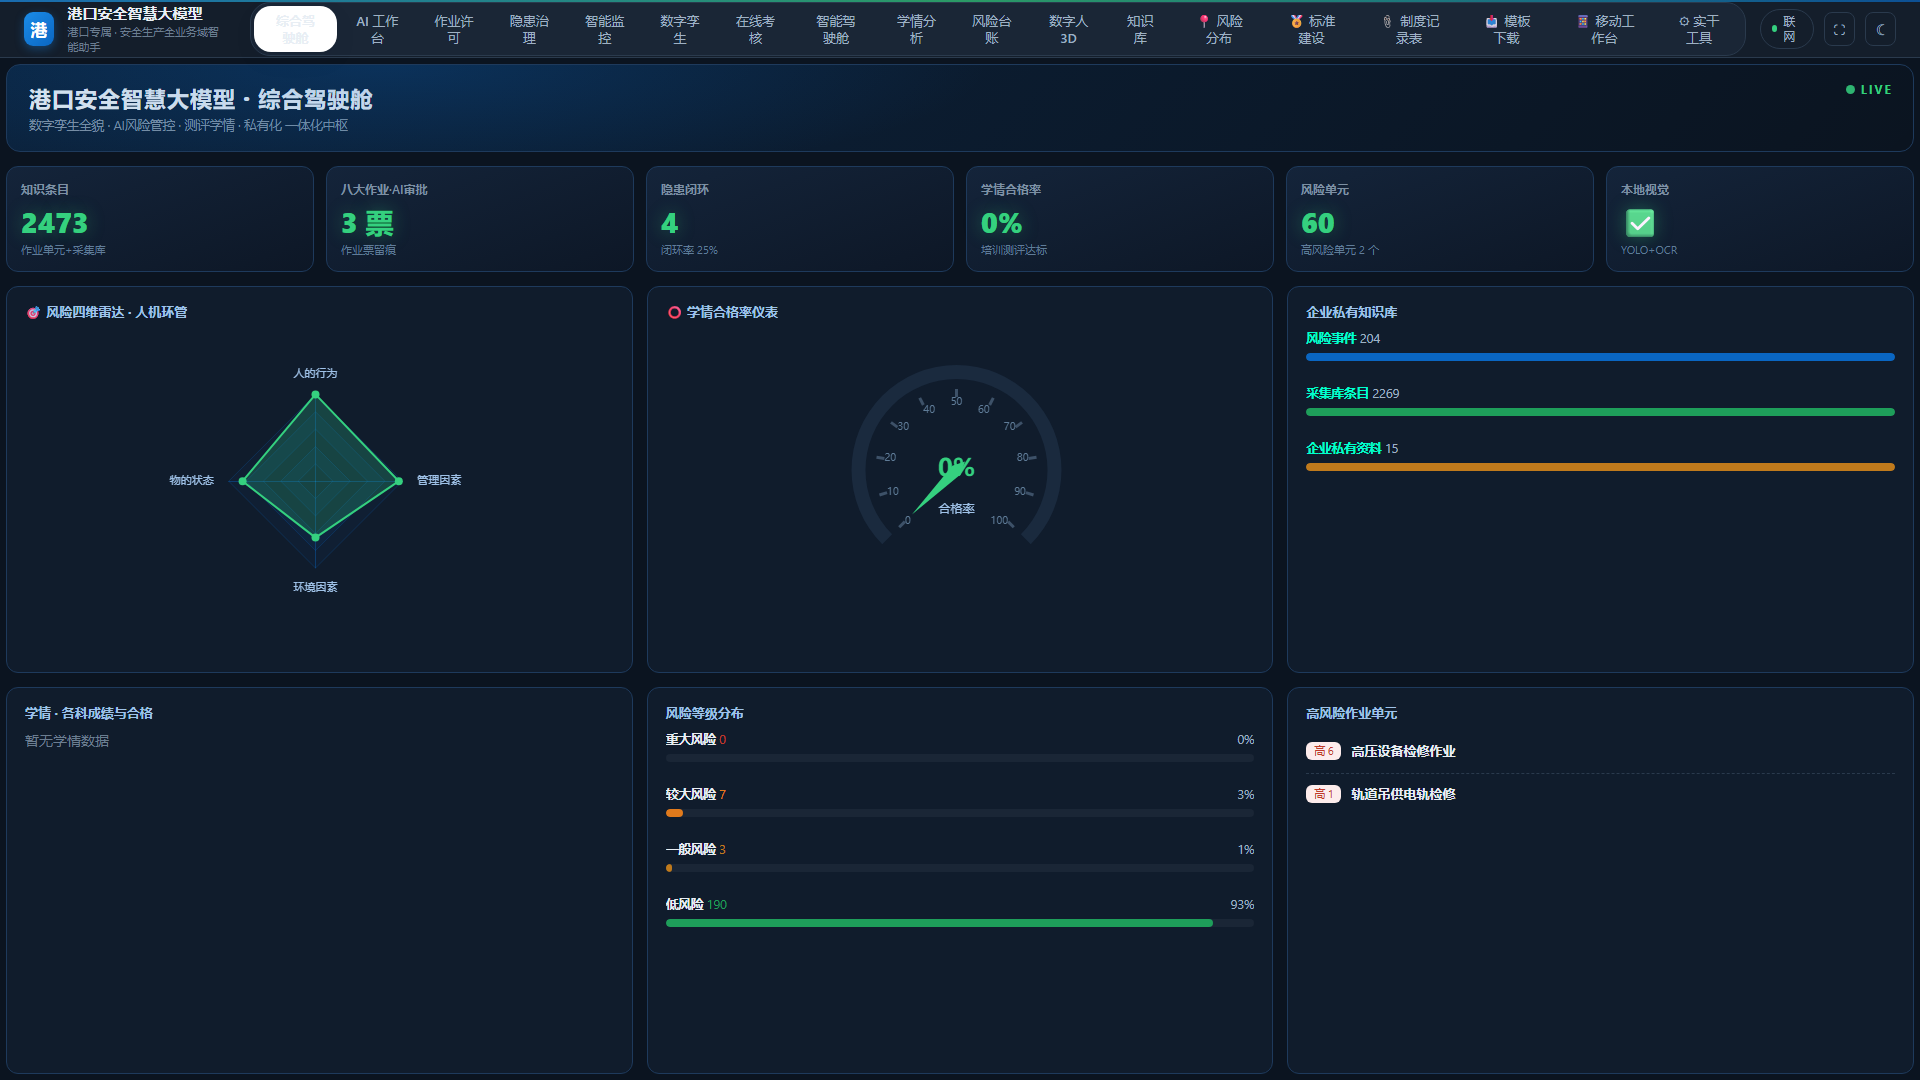Open the 模板下载 download tab

point(1507,30)
